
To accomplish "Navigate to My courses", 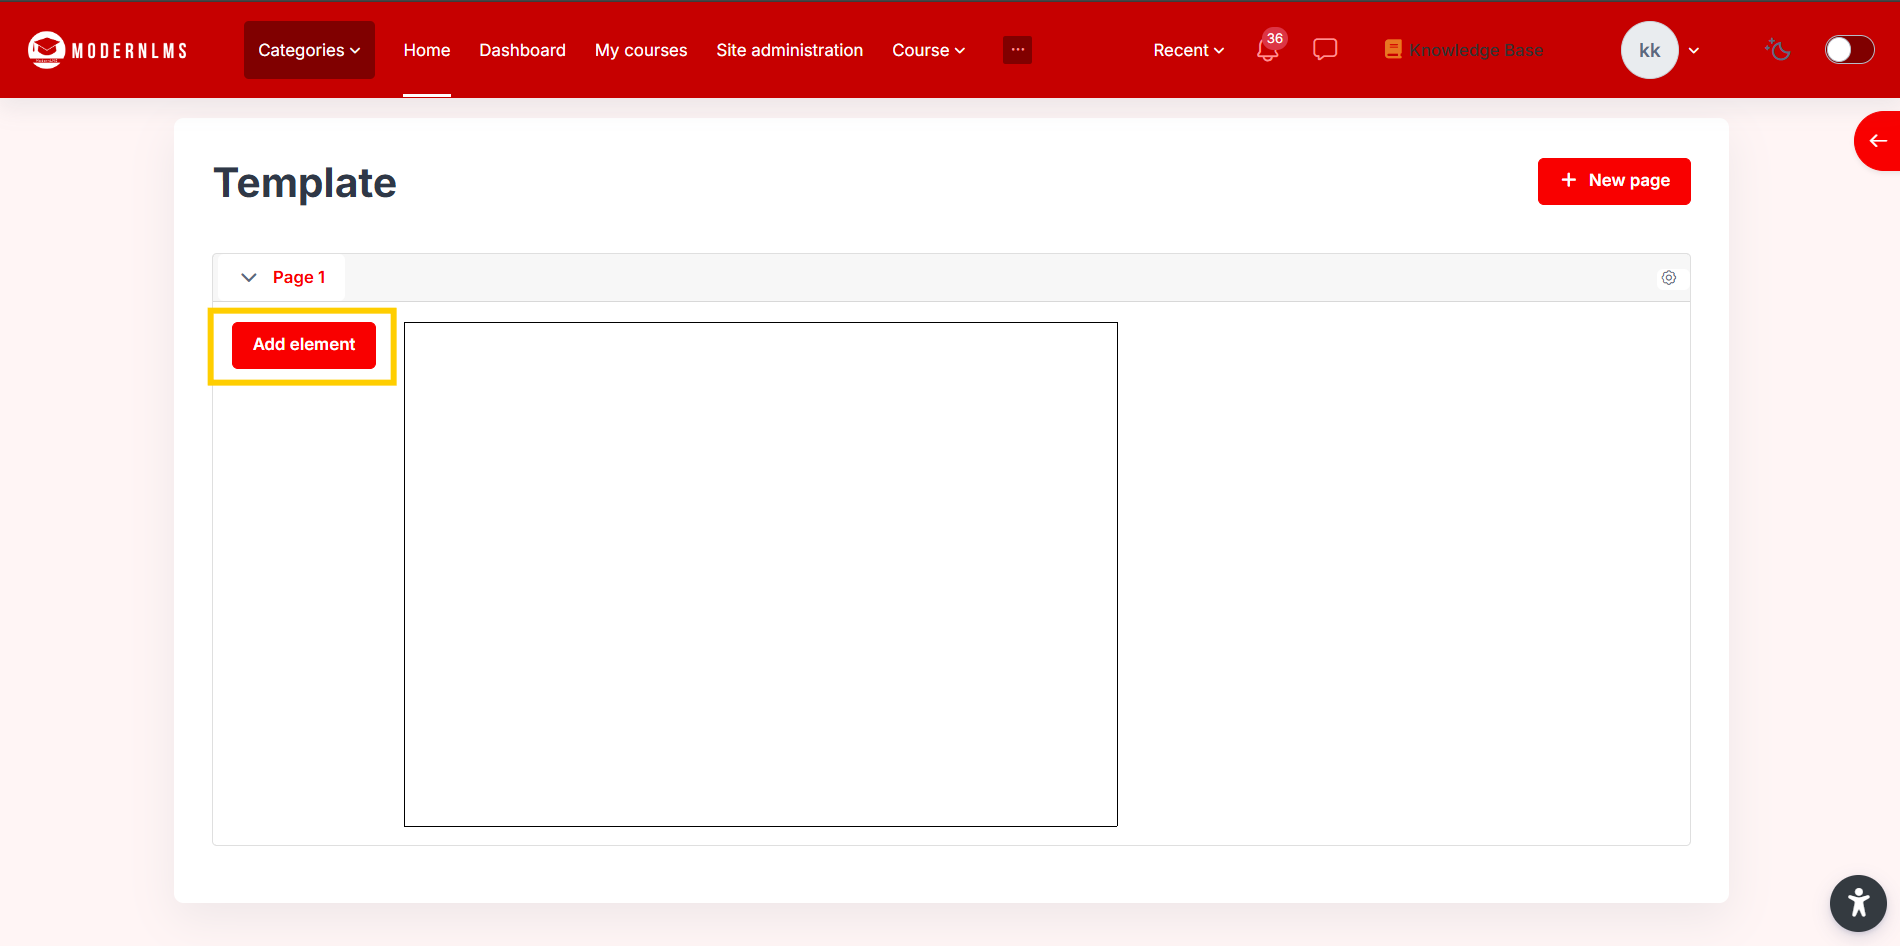I will pos(641,50).
